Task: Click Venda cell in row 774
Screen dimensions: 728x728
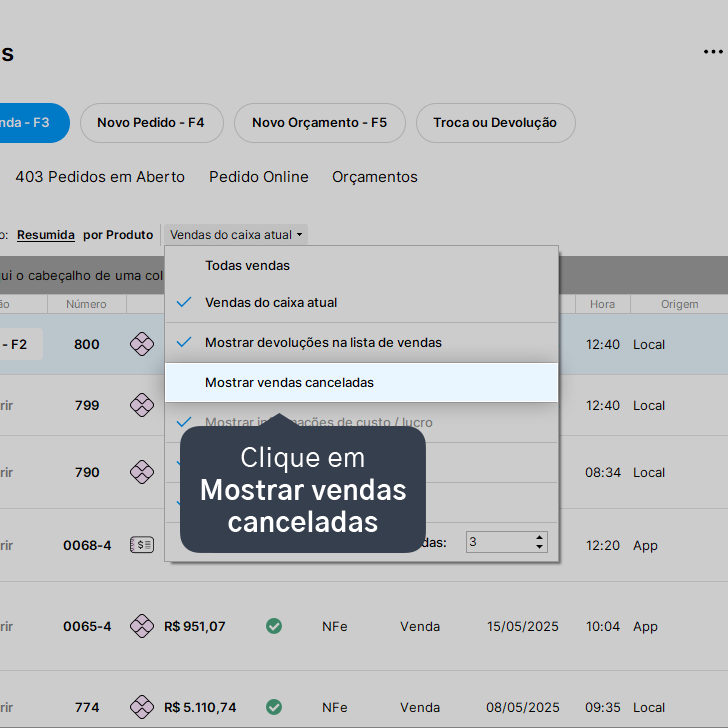Action: pos(420,707)
